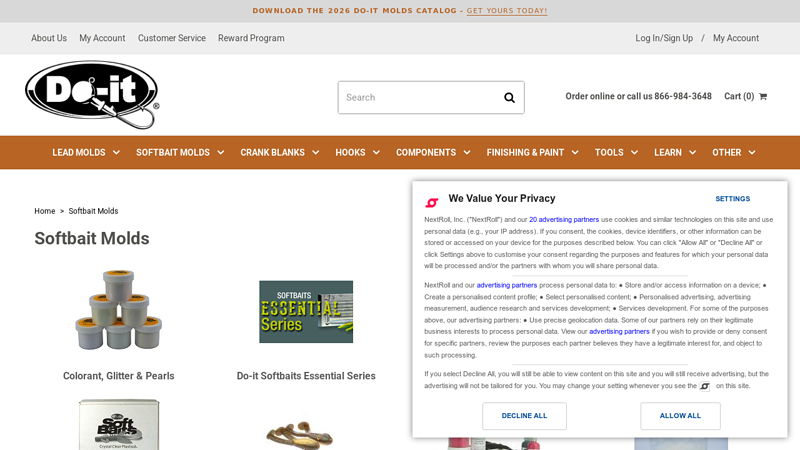Open the Finishing & Paint menu
800x450 pixels.
coord(532,153)
